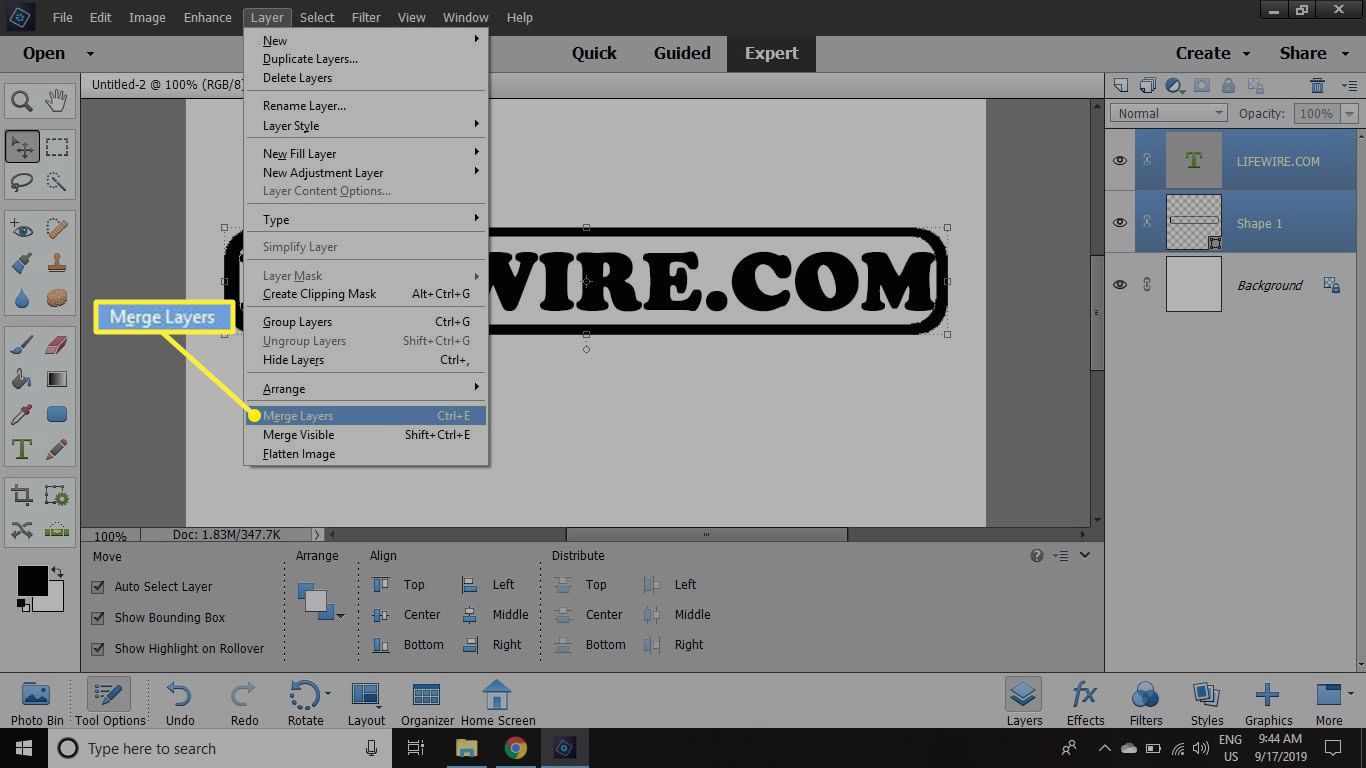Select the Lasso tool
1366x768 pixels.
[22, 182]
